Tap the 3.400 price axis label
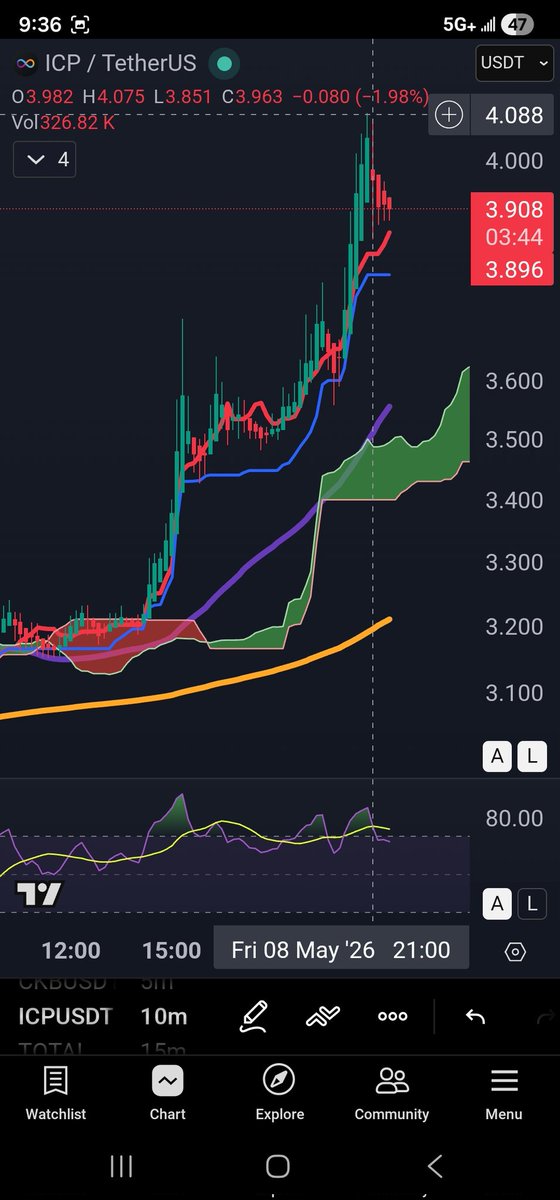The image size is (560, 1200). 514,500
